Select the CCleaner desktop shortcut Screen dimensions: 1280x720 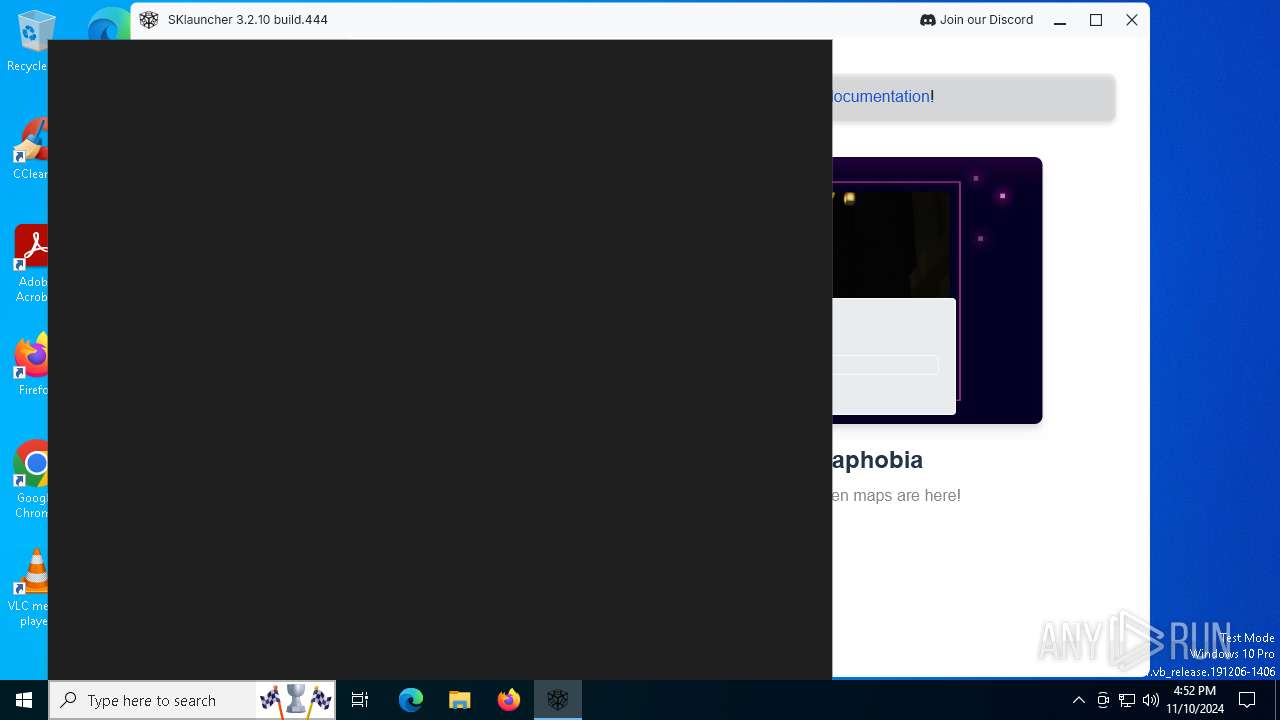[30, 150]
